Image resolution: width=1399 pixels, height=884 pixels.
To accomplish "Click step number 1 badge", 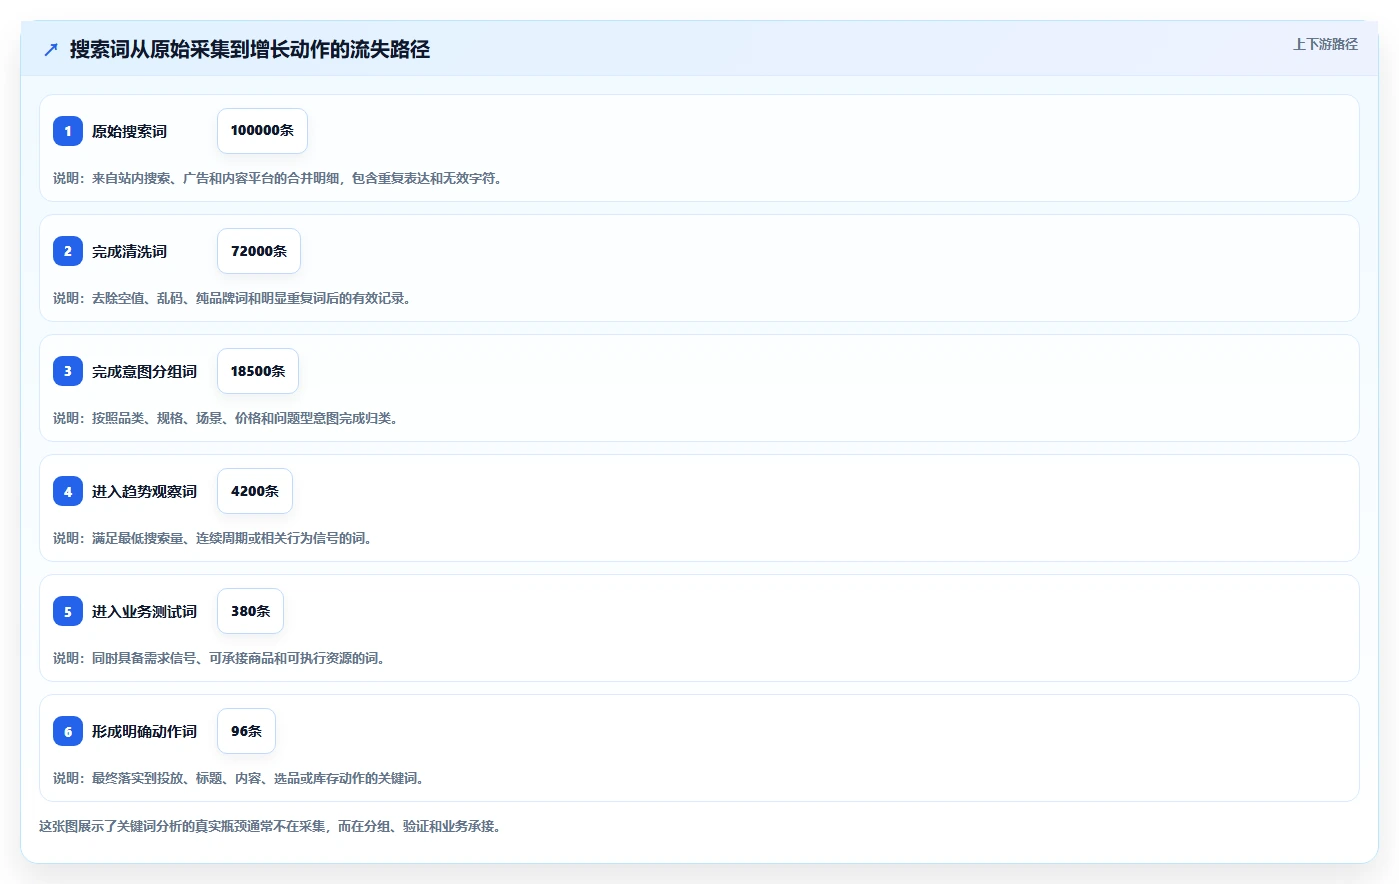I will click(x=68, y=131).
